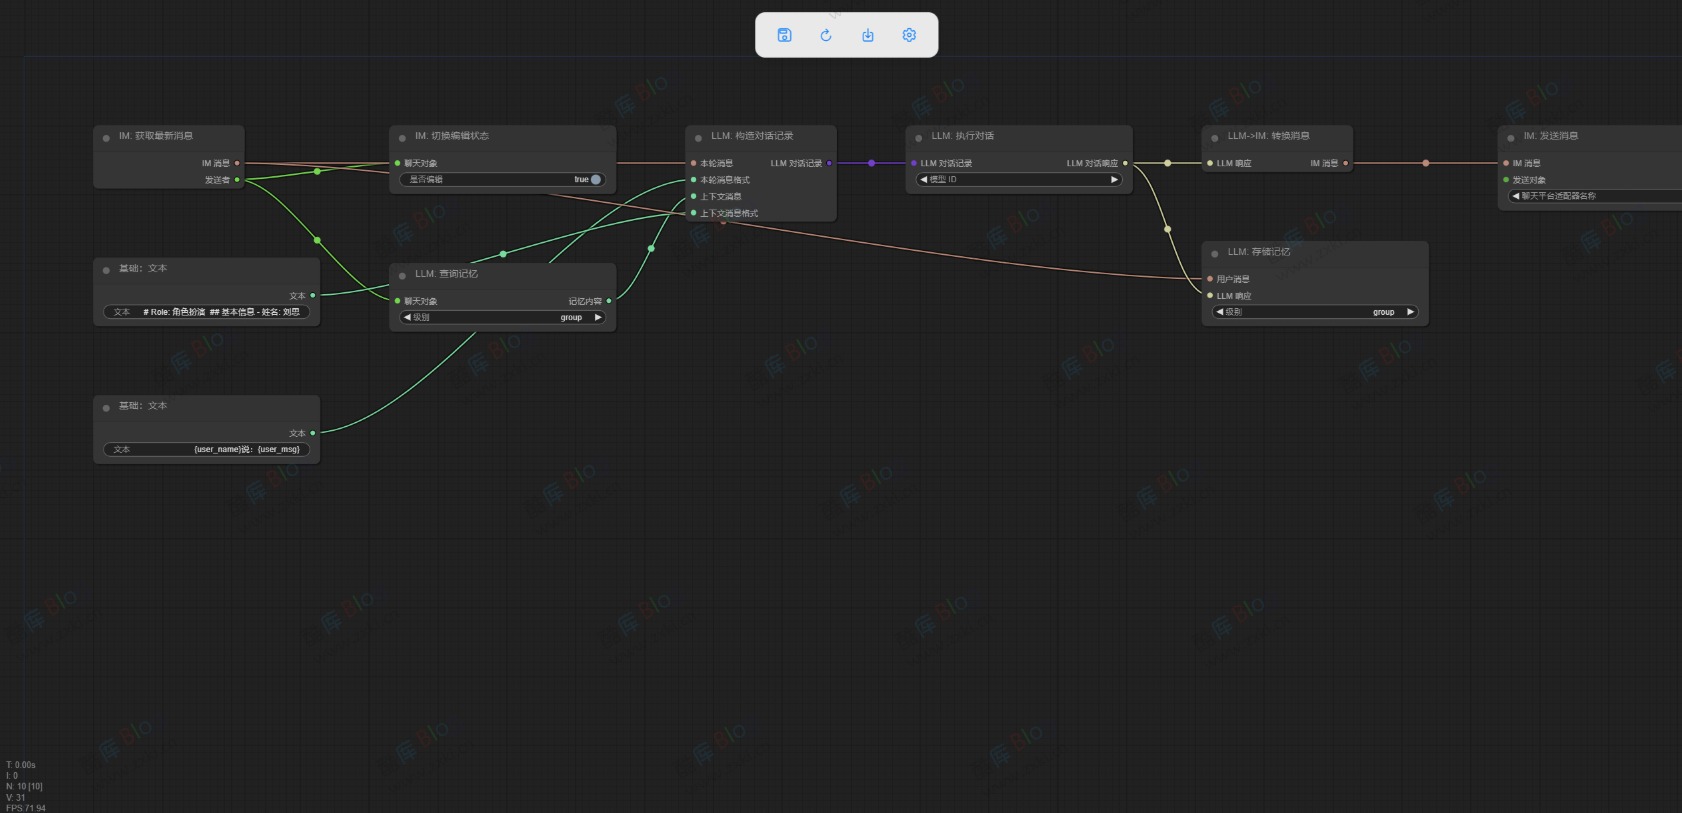Click the '记忆内容' output slot on 查询记忆 node
The width and height of the screenshot is (1682, 813).
[x=609, y=301]
